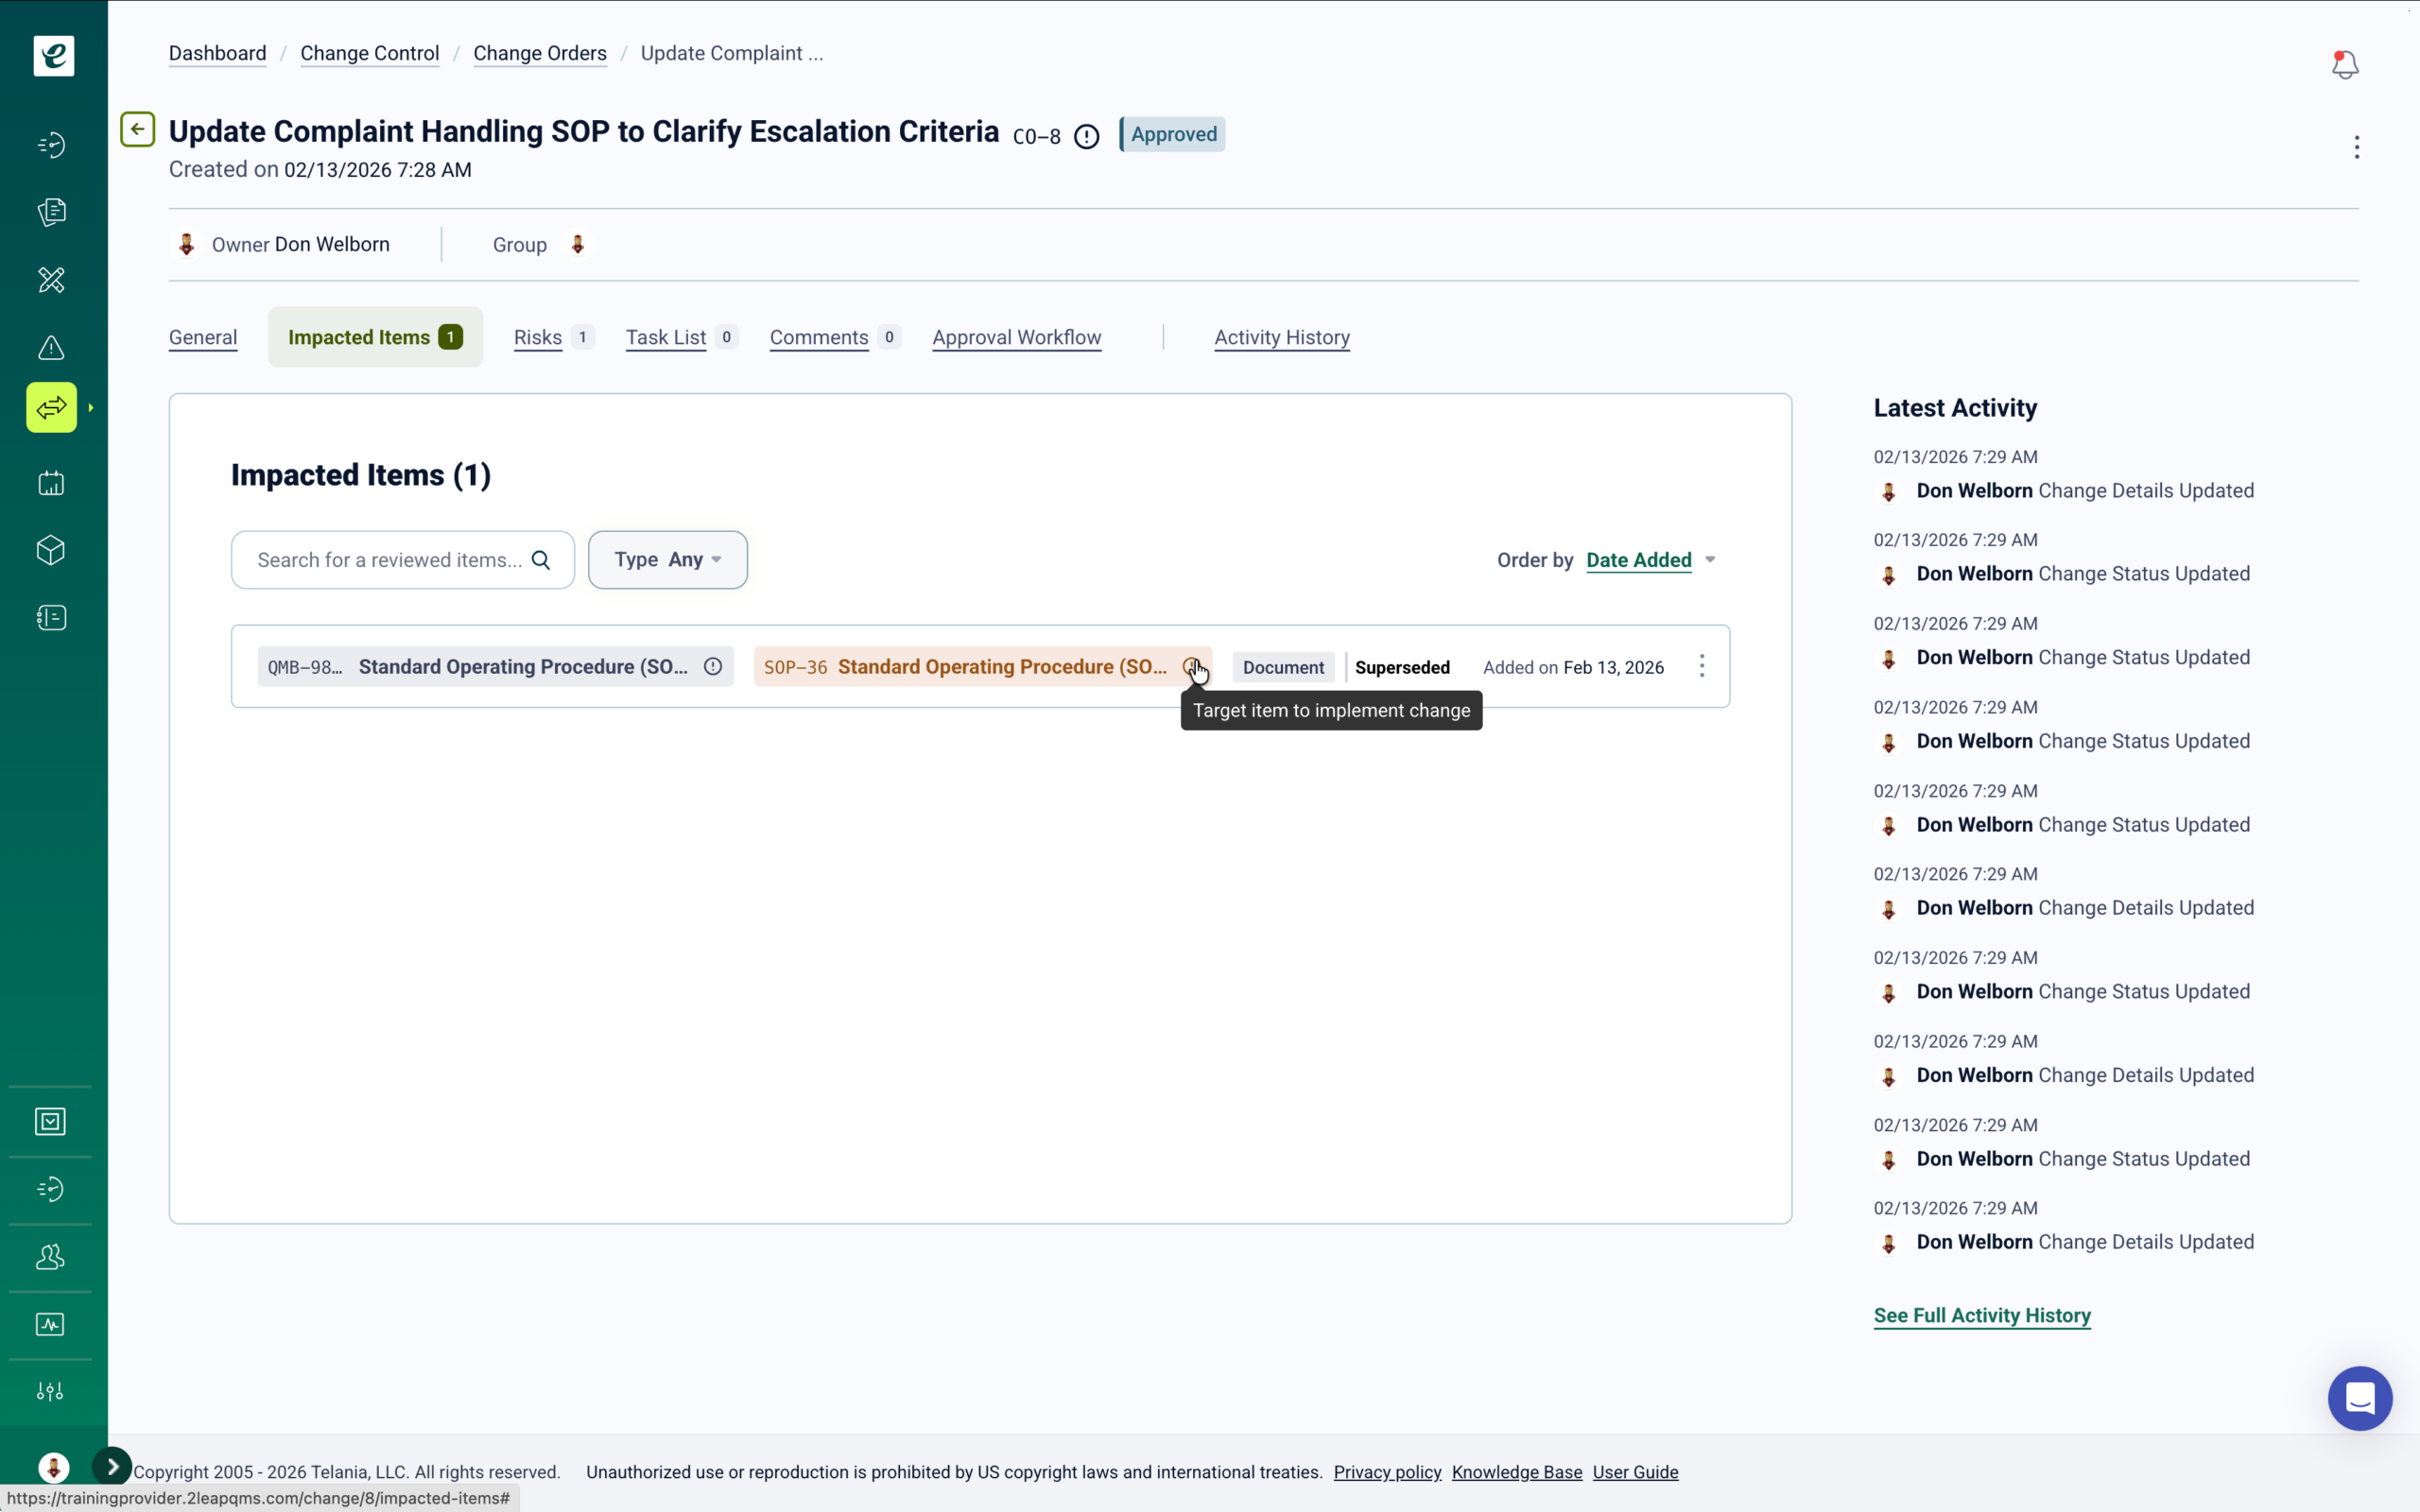Viewport: 2420px width, 1512px height.
Task: Open the activity monitor sidebar icon
Action: 51,1324
